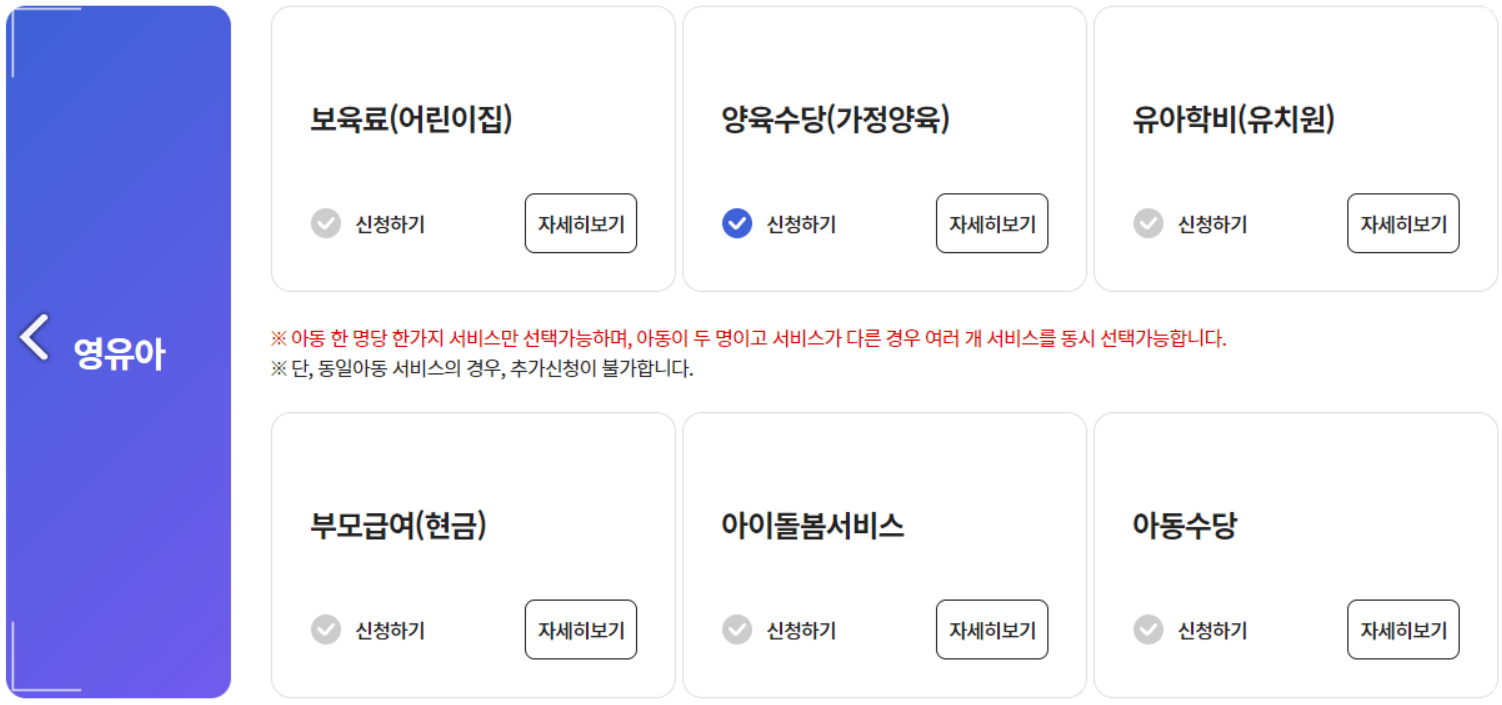Open 자세히보기 for 아이돌봄서비스

tap(991, 629)
